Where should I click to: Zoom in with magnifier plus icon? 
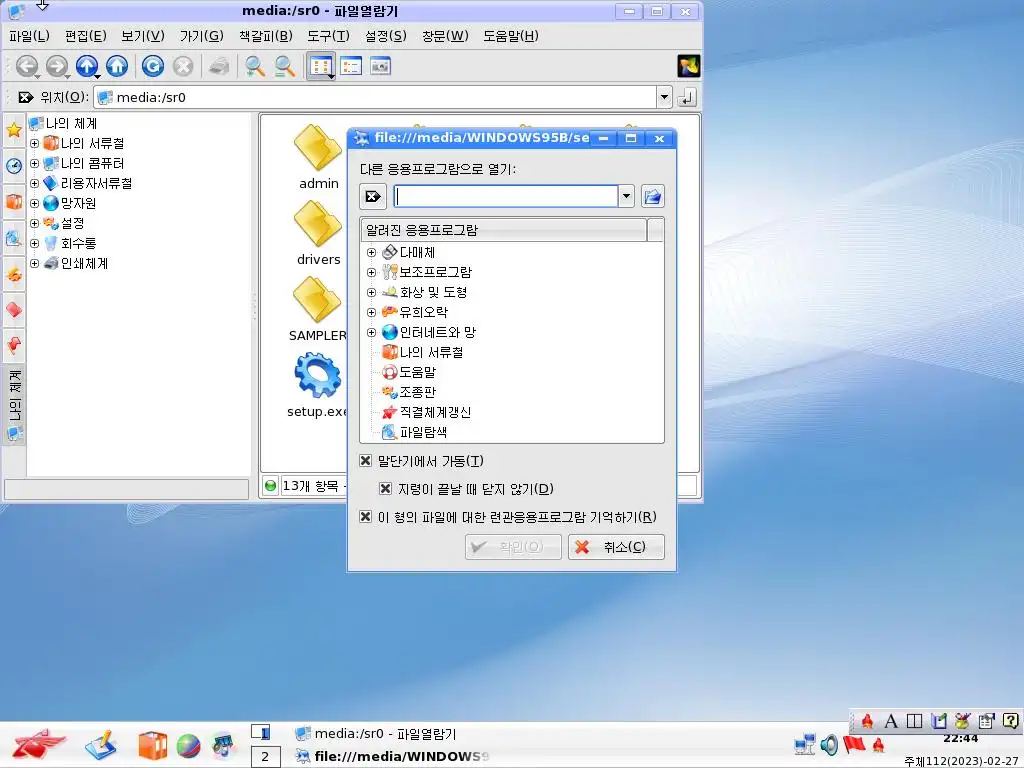click(x=254, y=66)
